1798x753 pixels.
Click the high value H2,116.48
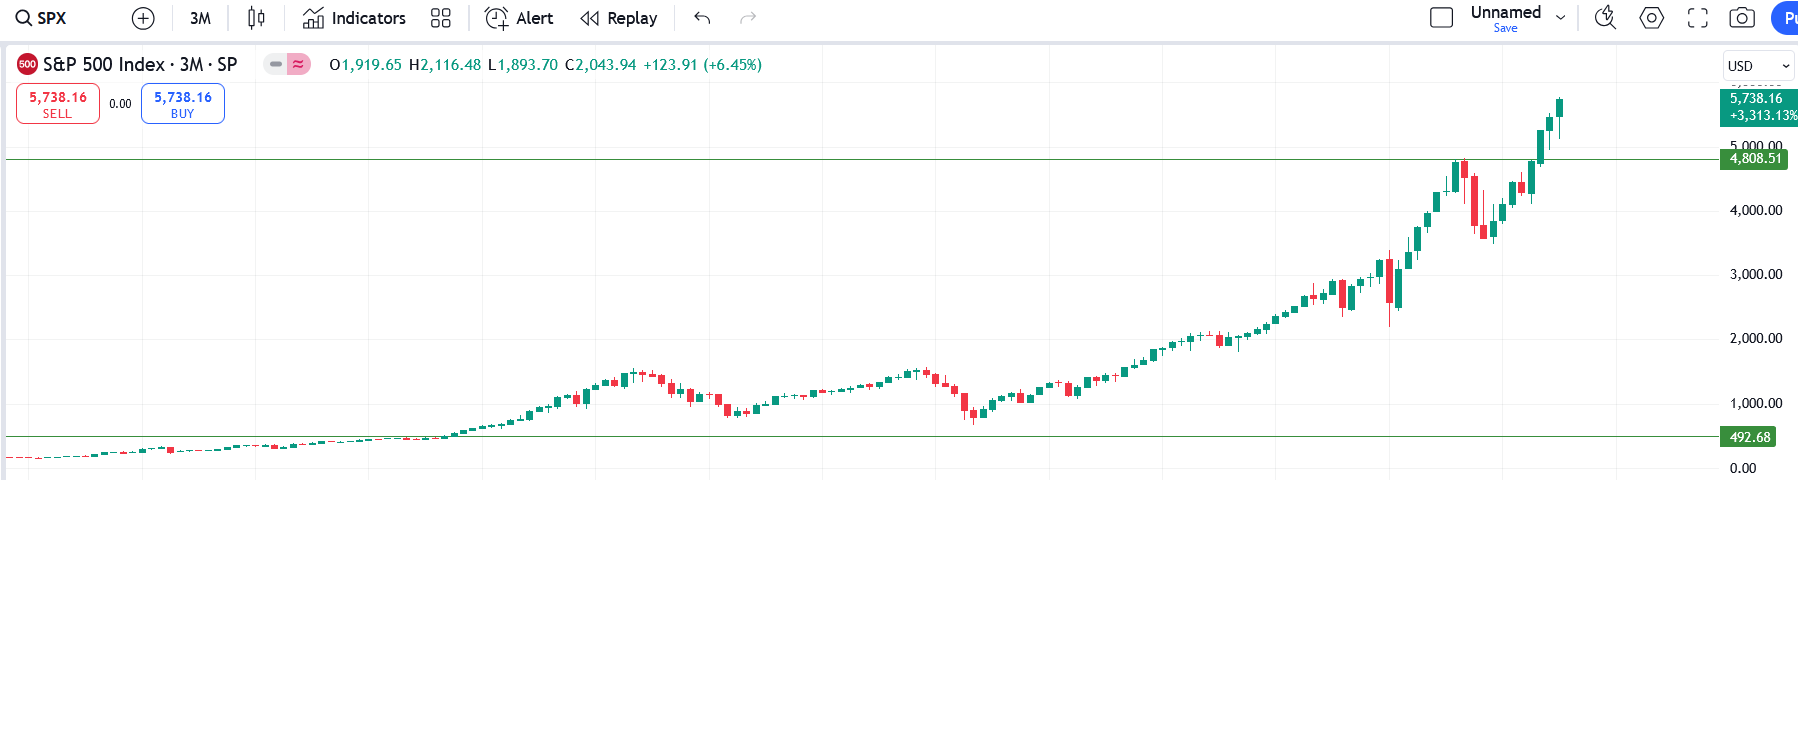pyautogui.click(x=445, y=65)
